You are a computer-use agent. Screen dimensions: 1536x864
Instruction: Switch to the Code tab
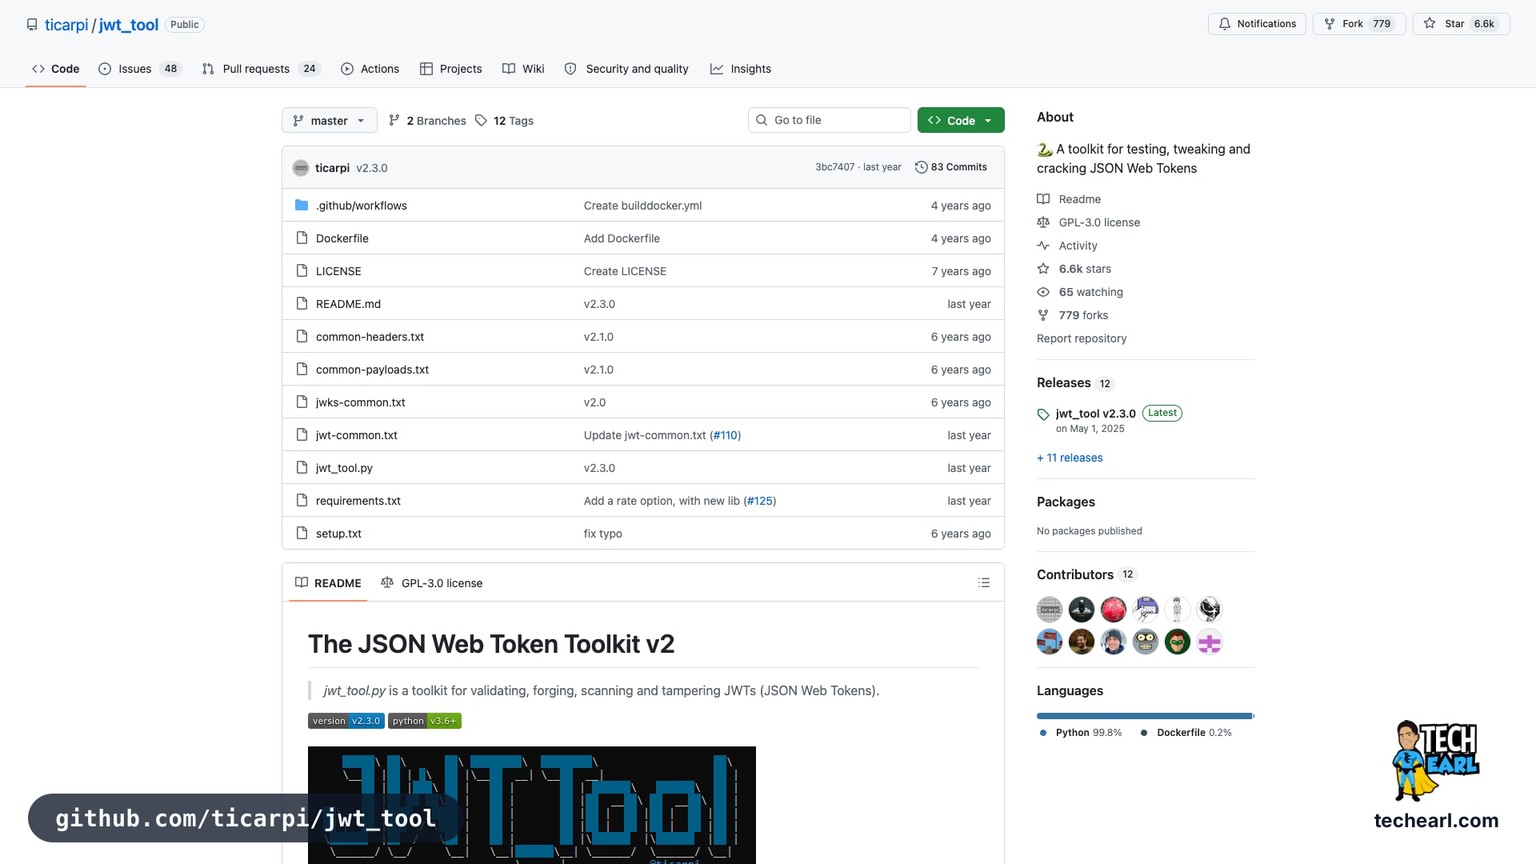(56, 69)
